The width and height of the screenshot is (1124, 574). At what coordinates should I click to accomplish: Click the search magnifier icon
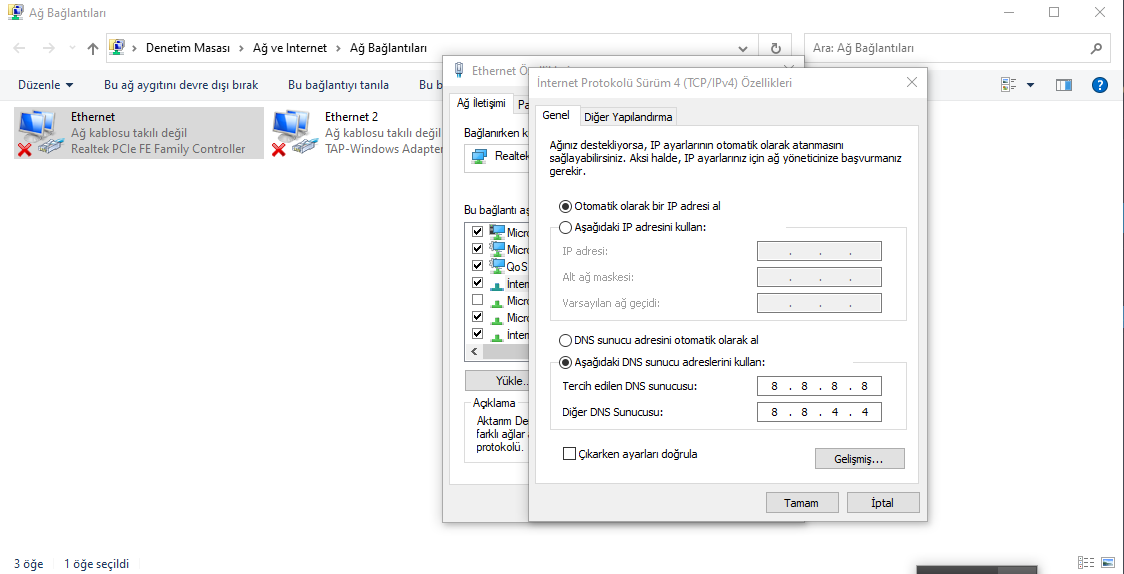(1096, 49)
